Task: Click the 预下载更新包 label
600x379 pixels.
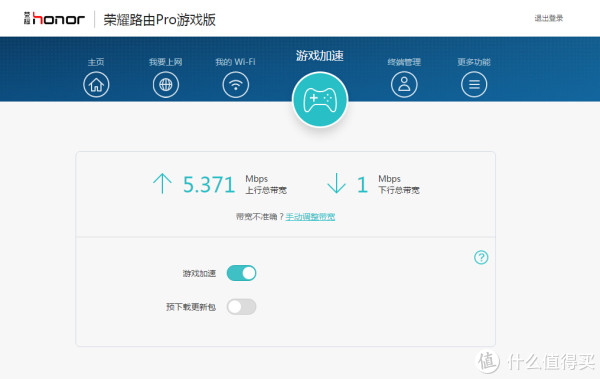Action: click(x=191, y=307)
